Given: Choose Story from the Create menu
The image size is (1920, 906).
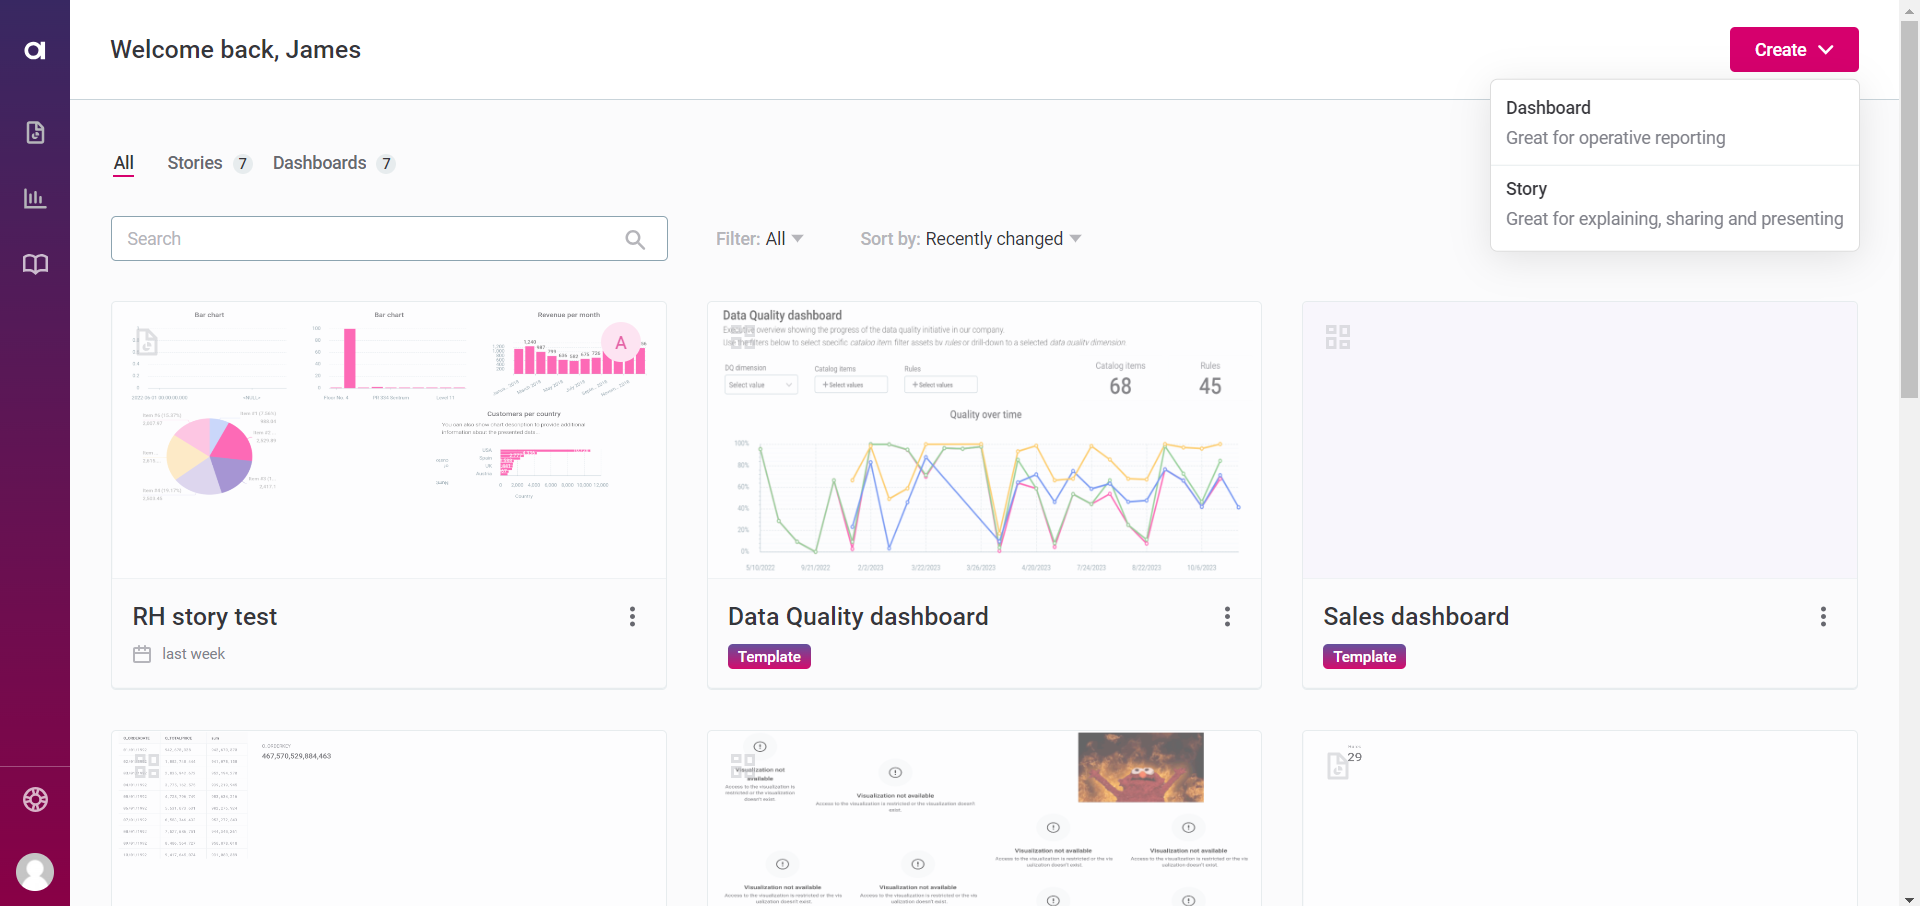Looking at the screenshot, I should click(x=1674, y=204).
